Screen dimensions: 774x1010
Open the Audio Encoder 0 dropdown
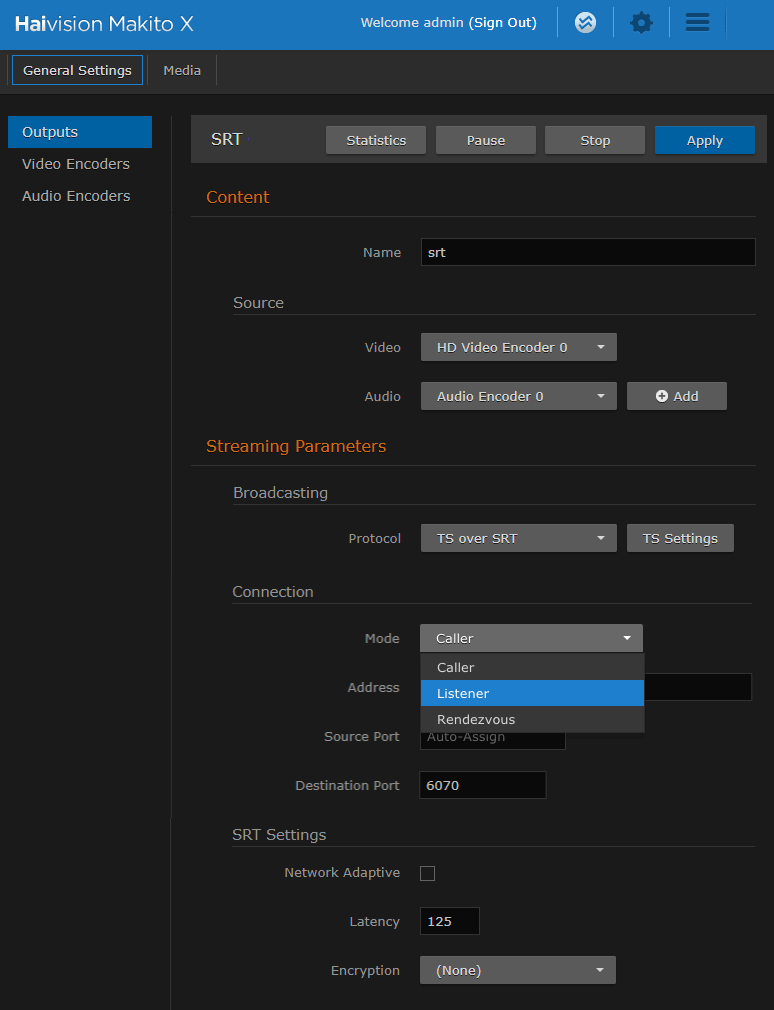(x=518, y=396)
